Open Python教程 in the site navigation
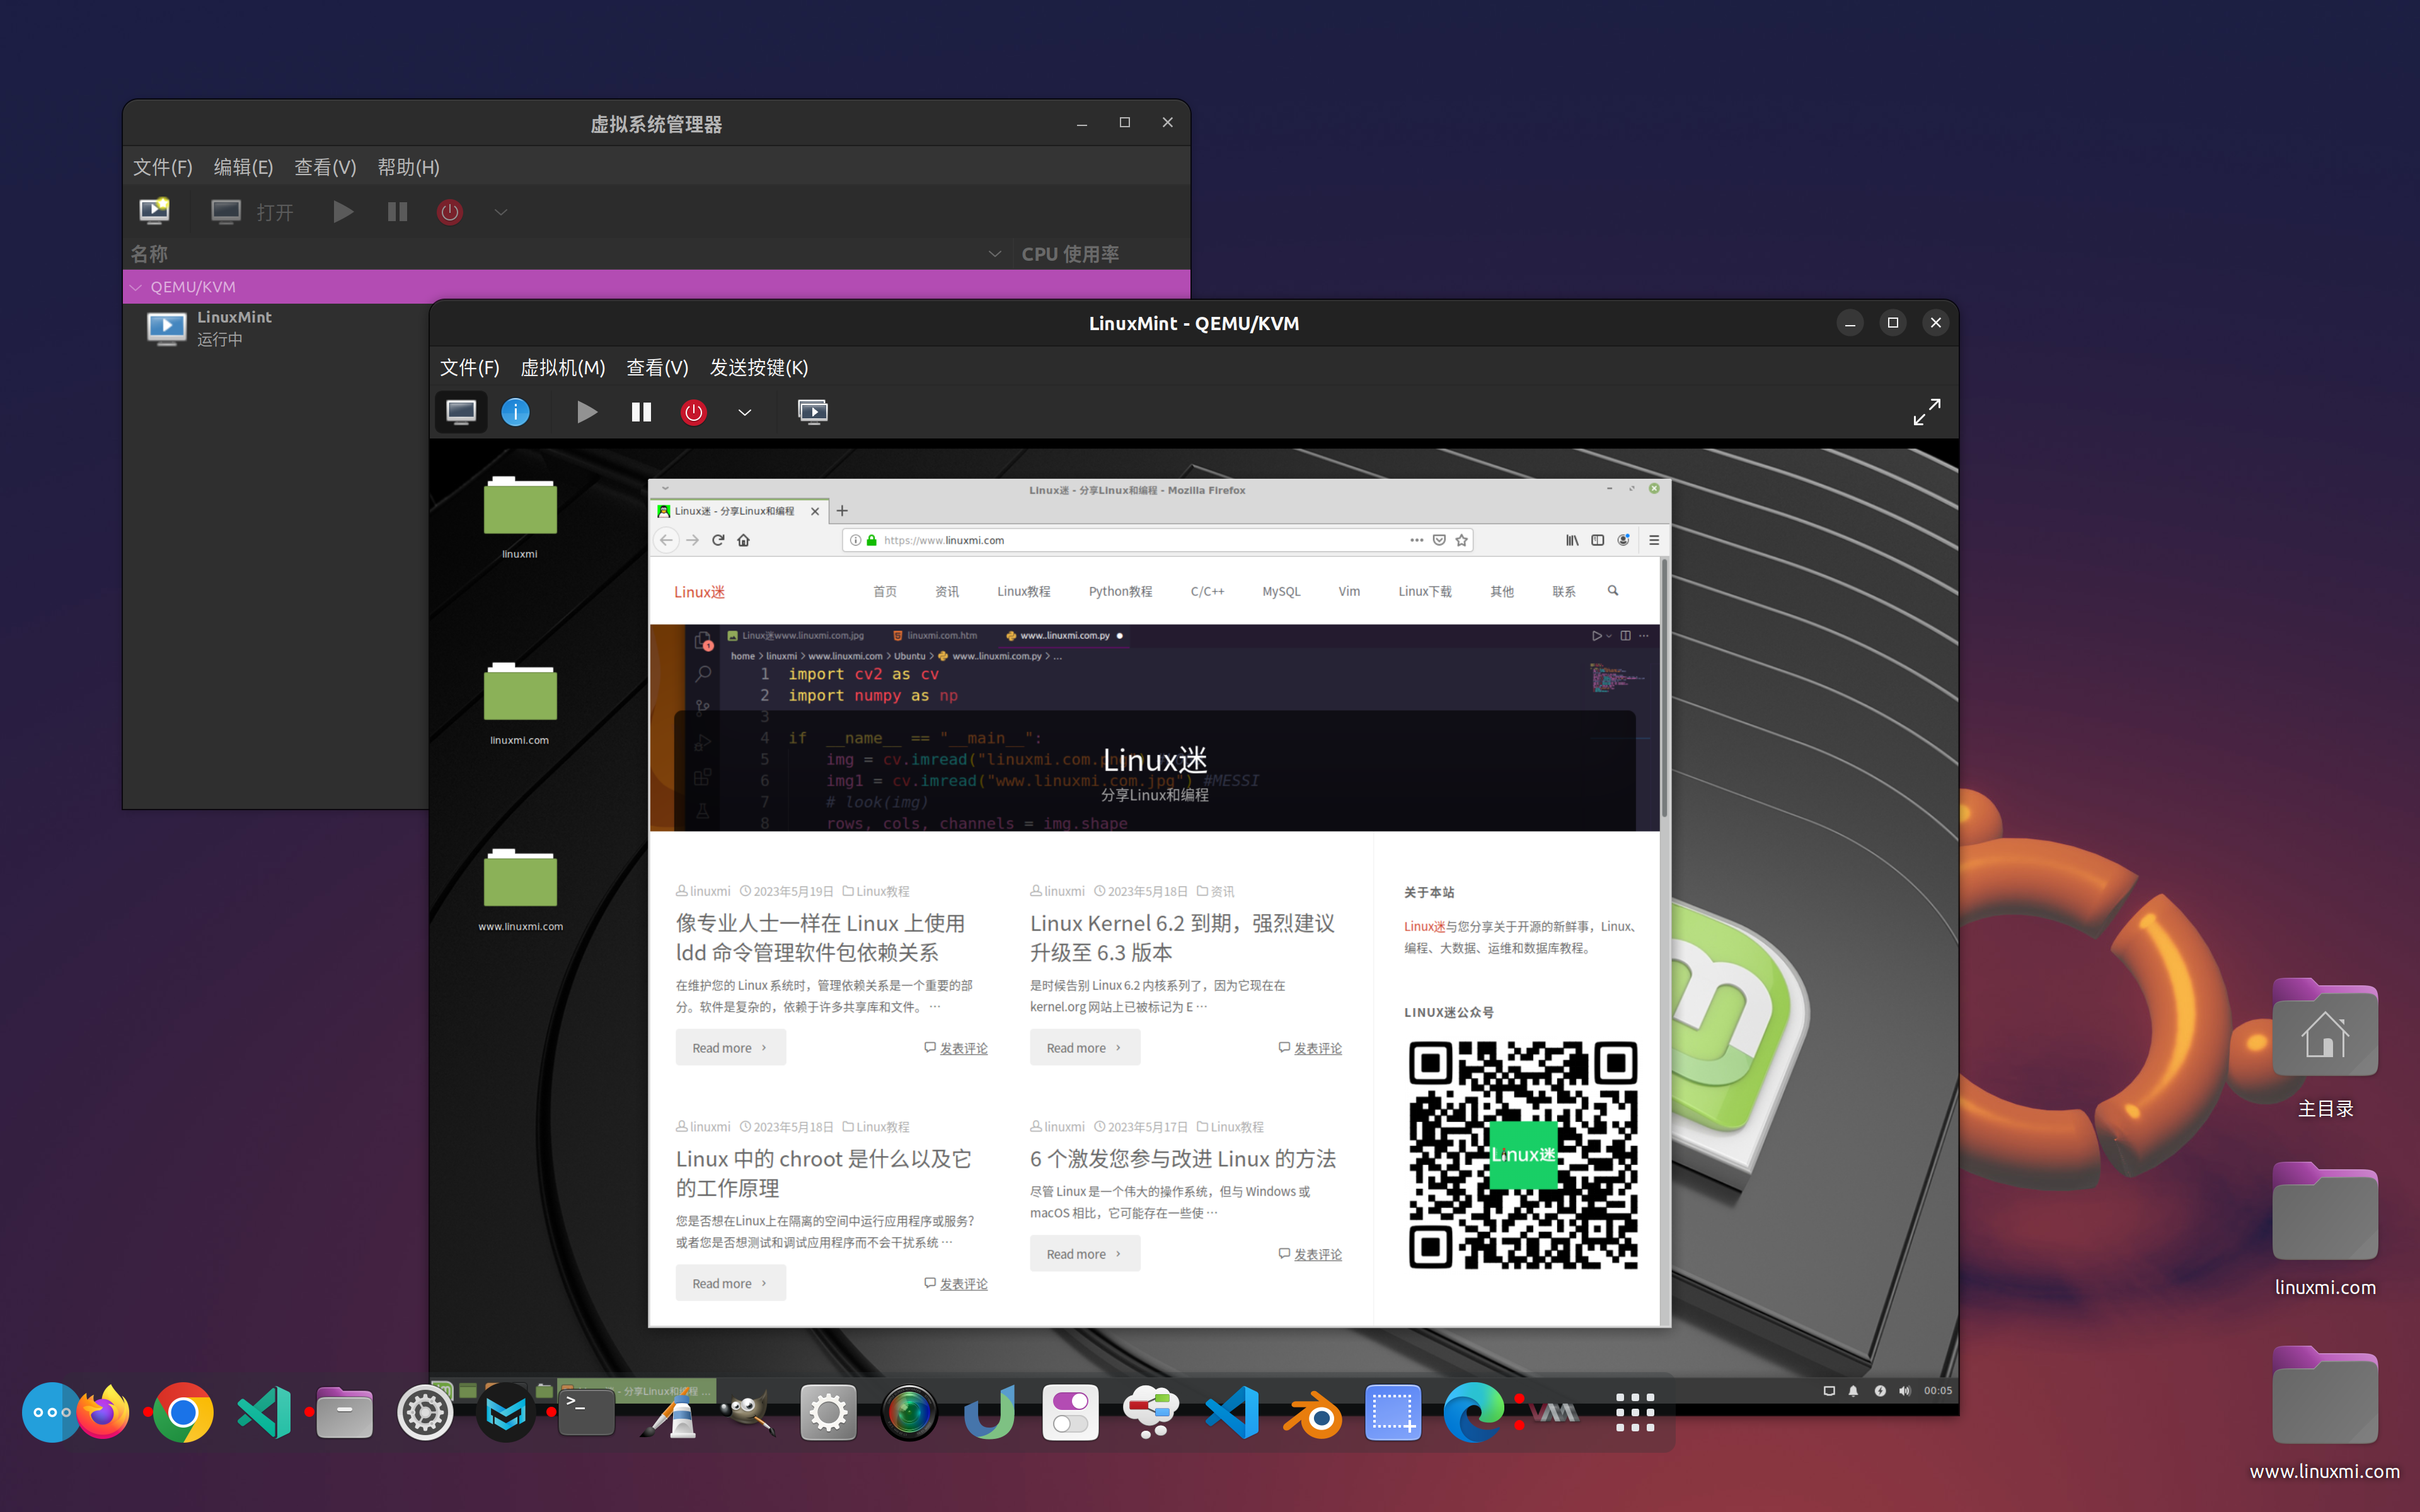2420x1512 pixels. click(x=1120, y=592)
